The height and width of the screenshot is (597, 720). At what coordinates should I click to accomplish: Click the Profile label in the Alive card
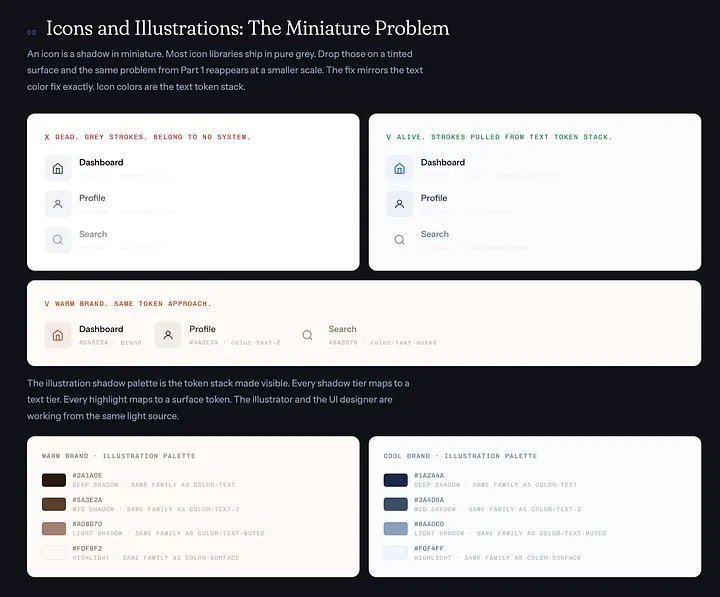coord(434,198)
